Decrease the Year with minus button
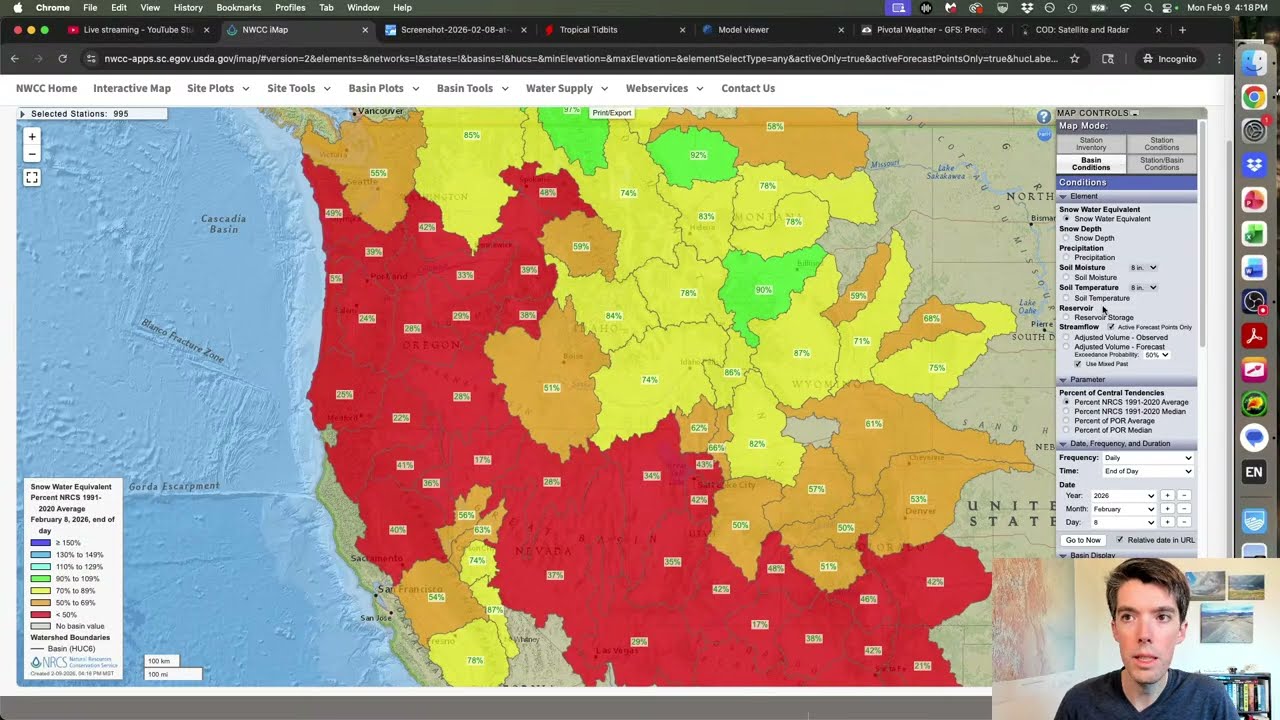1280x720 pixels. click(x=1184, y=496)
